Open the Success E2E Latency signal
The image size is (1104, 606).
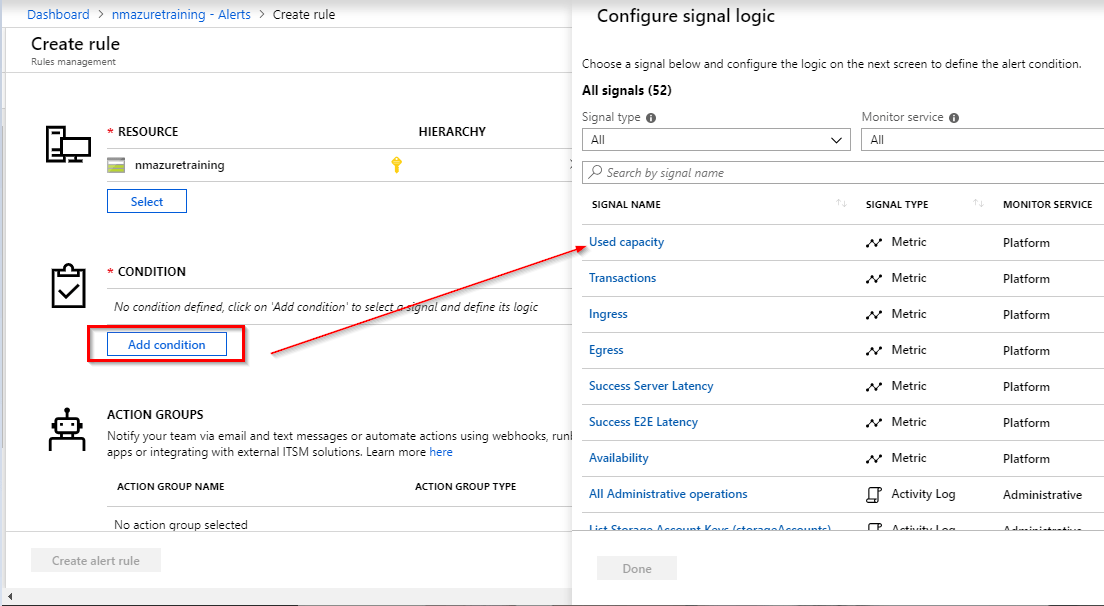coord(643,422)
